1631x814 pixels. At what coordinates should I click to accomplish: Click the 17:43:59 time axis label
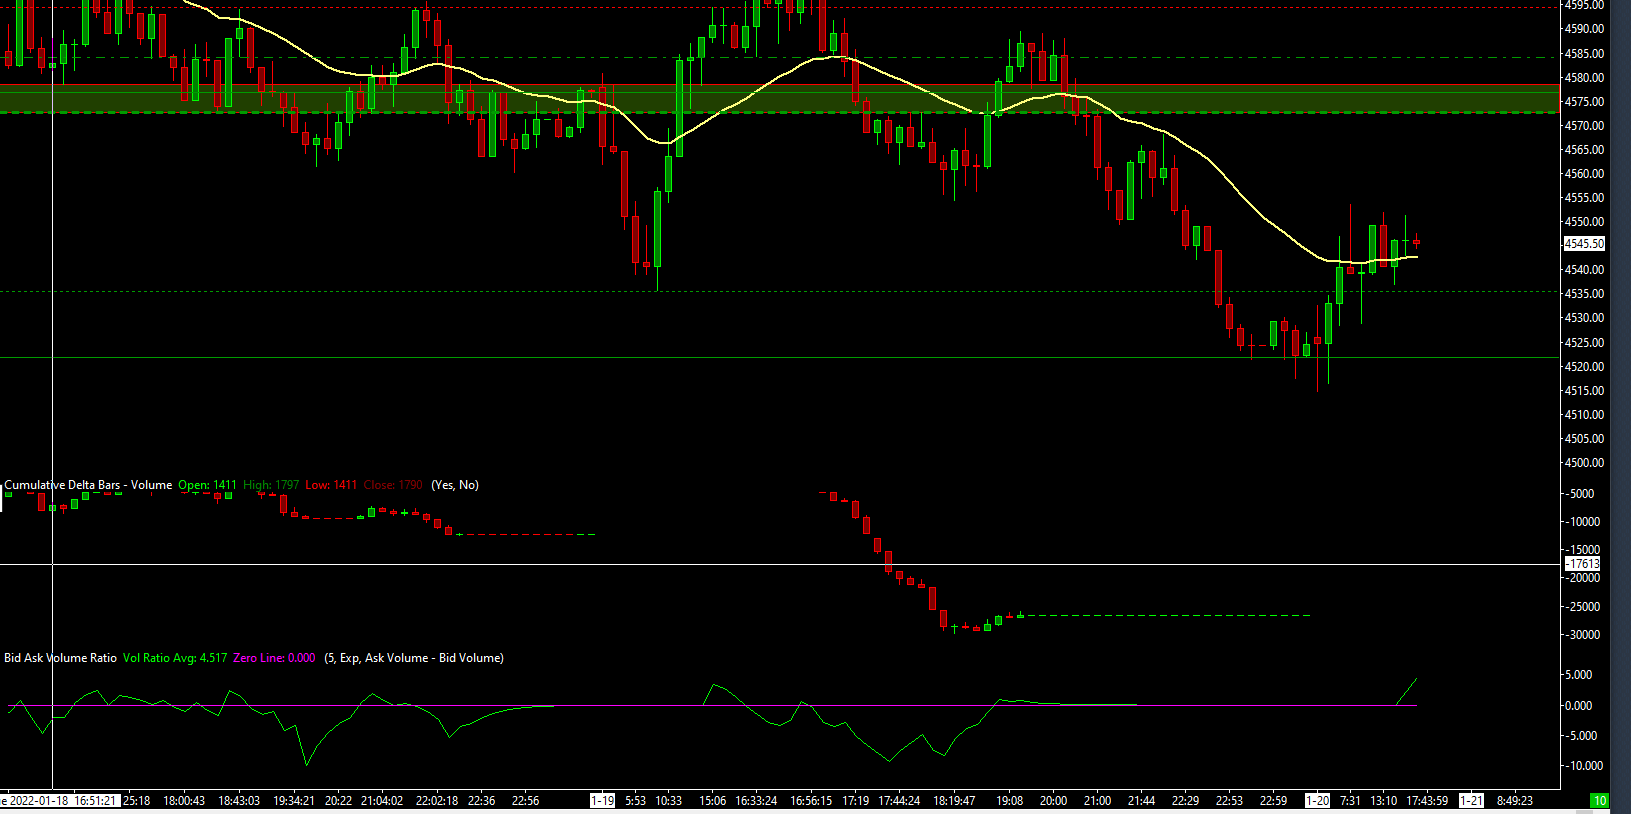1427,801
